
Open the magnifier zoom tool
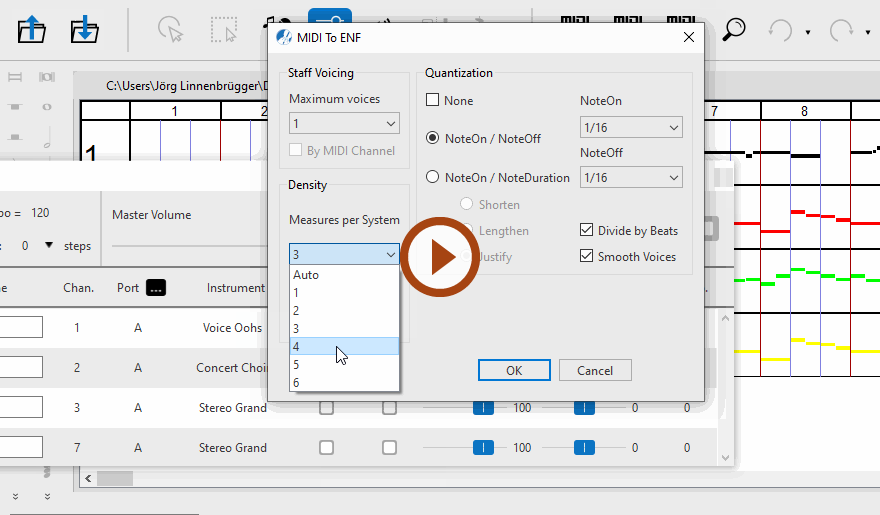[734, 29]
